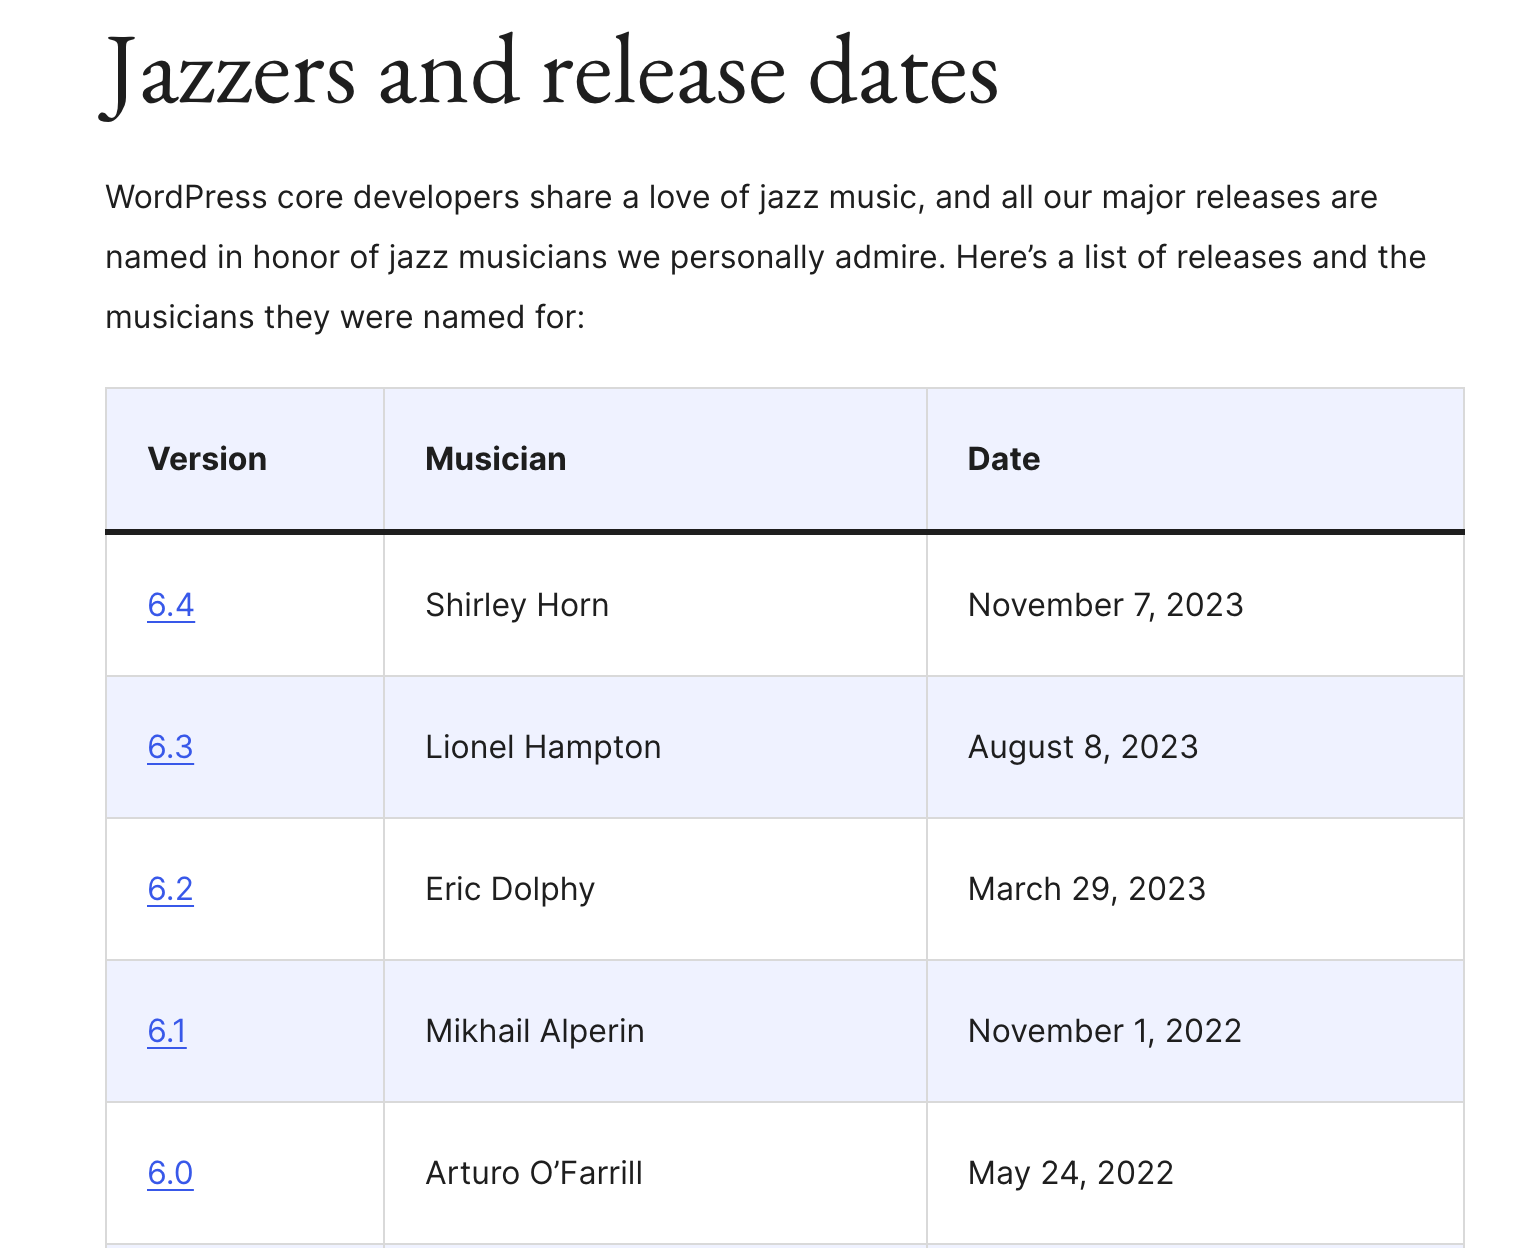The image size is (1538, 1248).
Task: Click the 6.1 version link
Action: [x=167, y=1031]
